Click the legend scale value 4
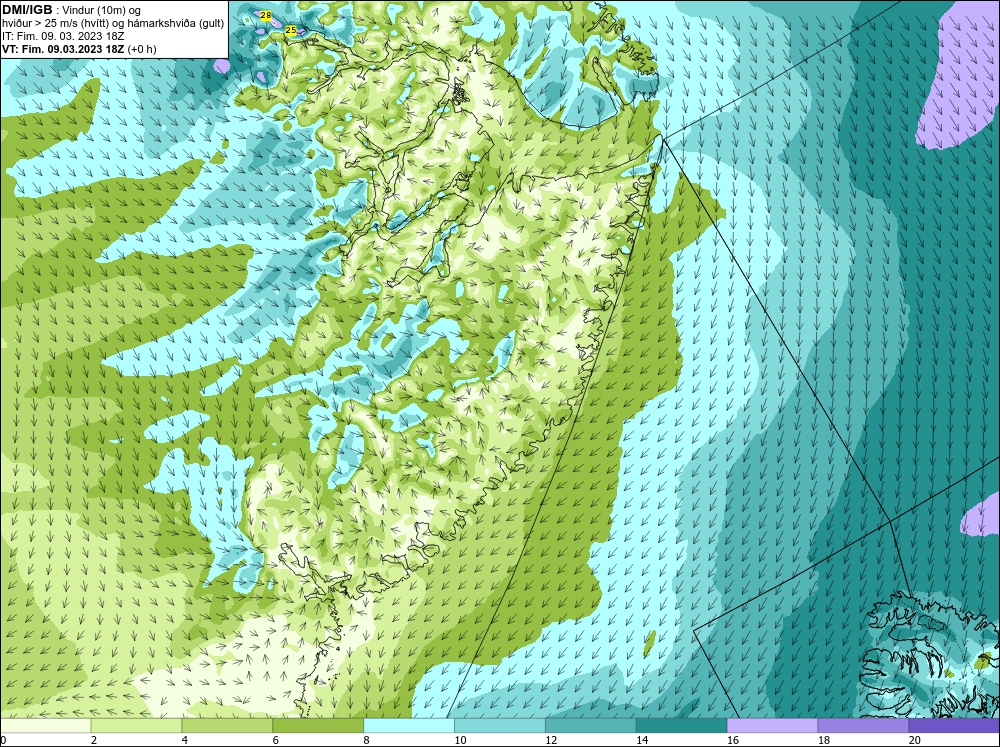 185,740
